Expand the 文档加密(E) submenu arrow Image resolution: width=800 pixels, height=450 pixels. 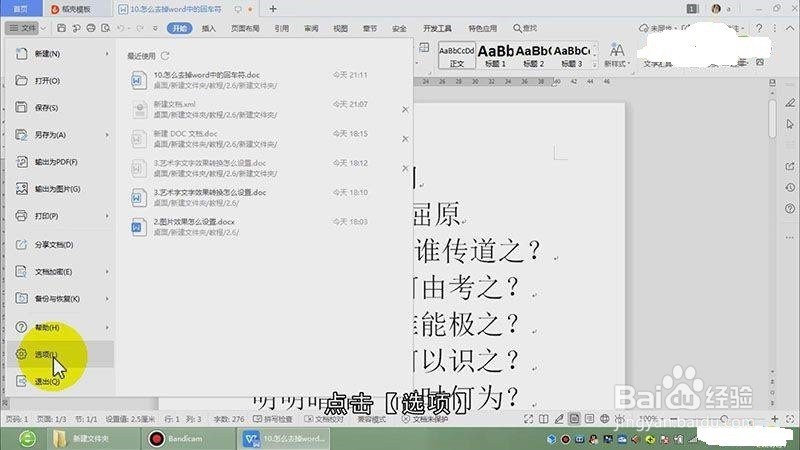pyautogui.click(x=107, y=271)
